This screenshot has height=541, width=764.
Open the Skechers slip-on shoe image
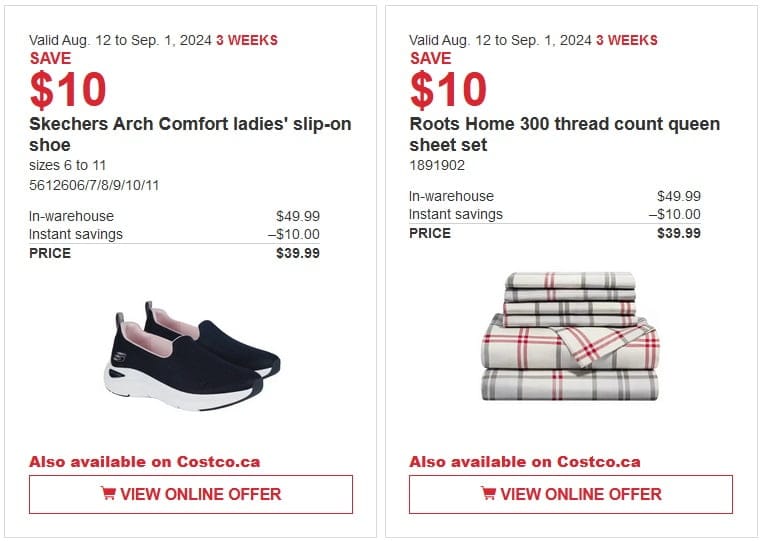(192, 357)
